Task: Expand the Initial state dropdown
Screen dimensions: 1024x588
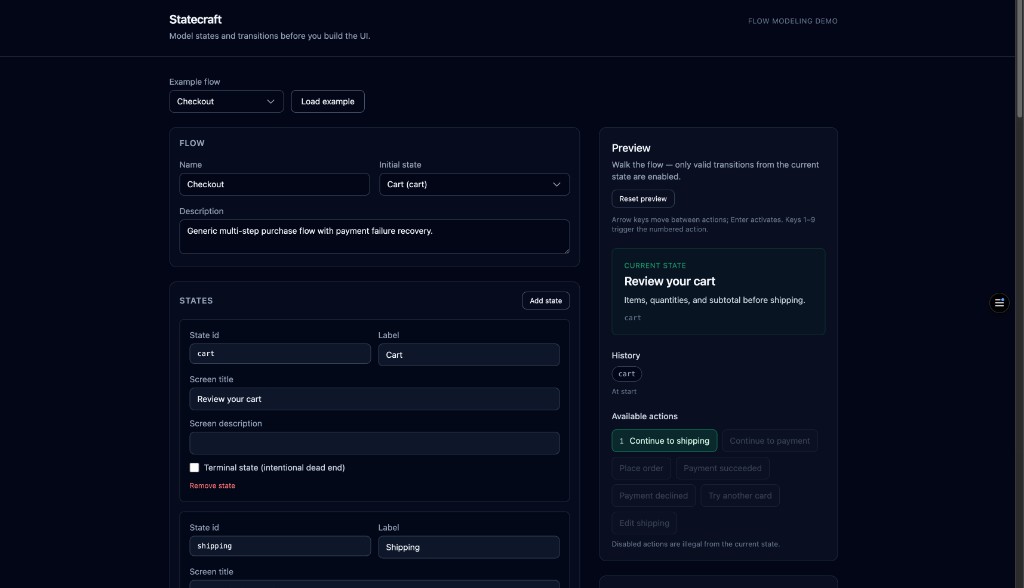Action: (474, 184)
